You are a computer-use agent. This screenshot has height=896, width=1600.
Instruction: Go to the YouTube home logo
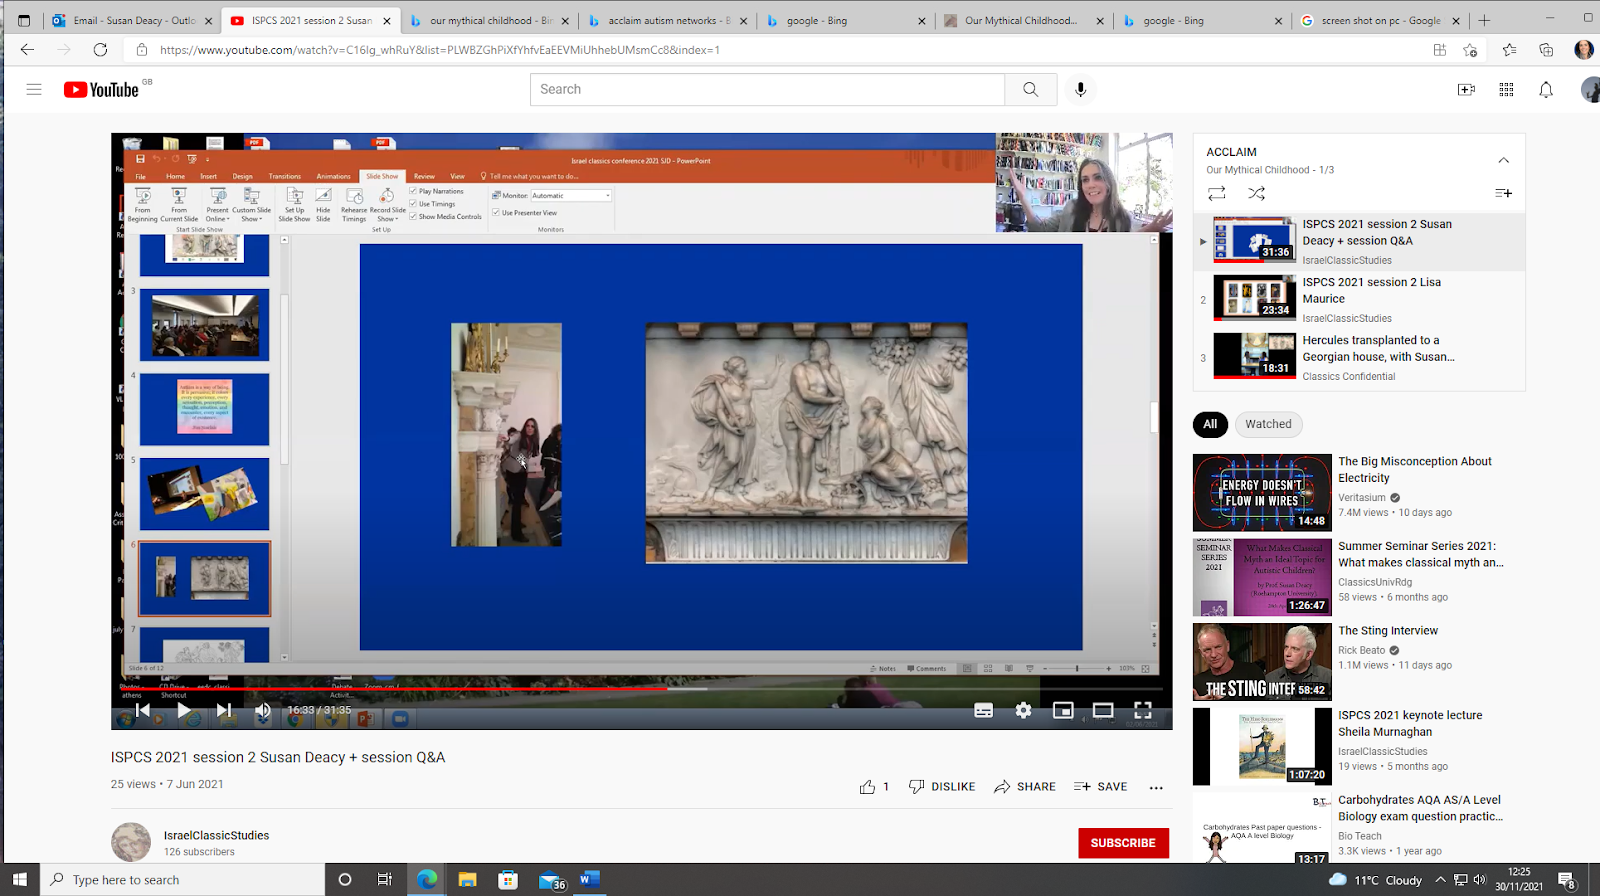click(x=102, y=89)
